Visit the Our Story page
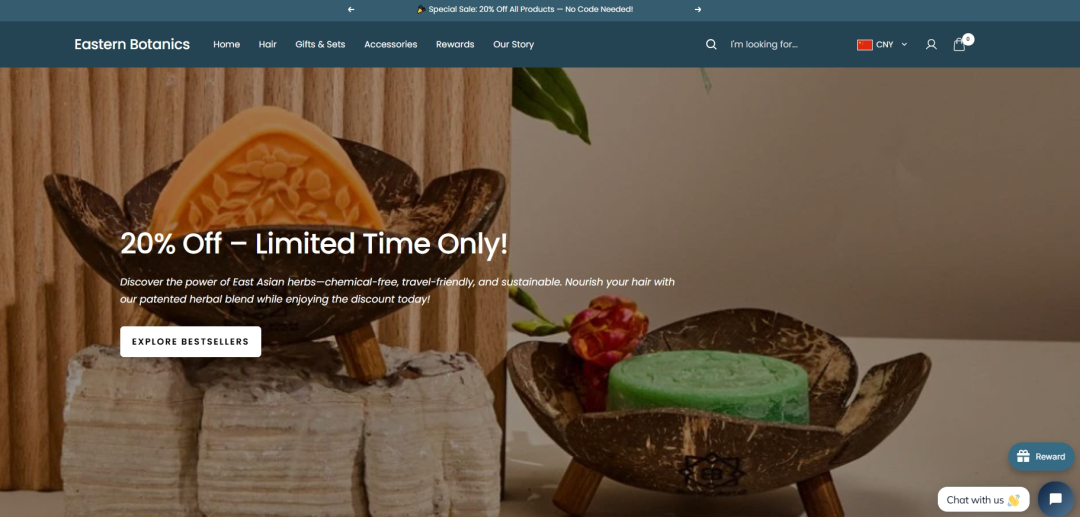This screenshot has width=1080, height=517. pos(513,44)
